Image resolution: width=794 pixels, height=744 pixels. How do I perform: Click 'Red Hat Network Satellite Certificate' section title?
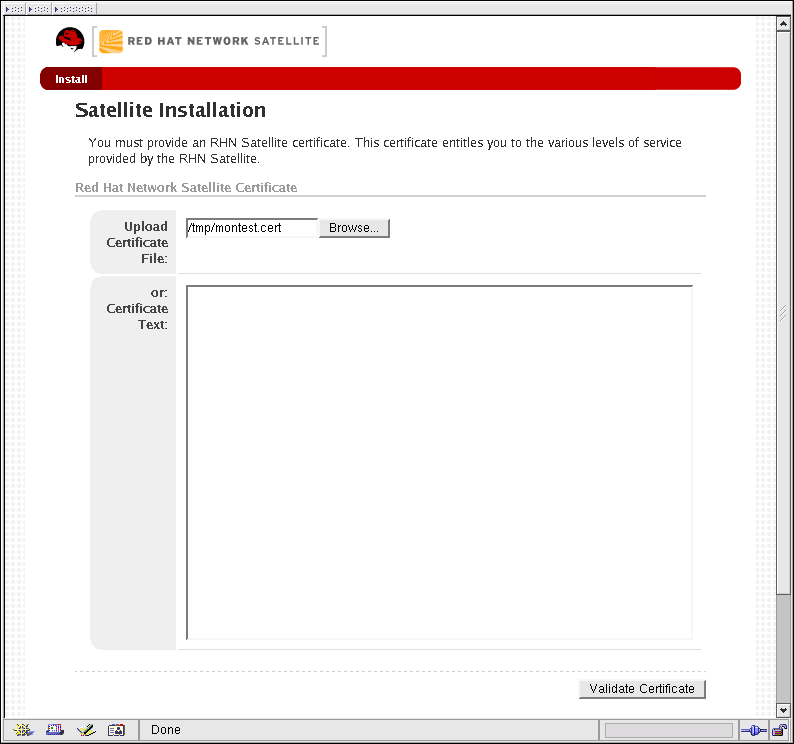(x=186, y=187)
